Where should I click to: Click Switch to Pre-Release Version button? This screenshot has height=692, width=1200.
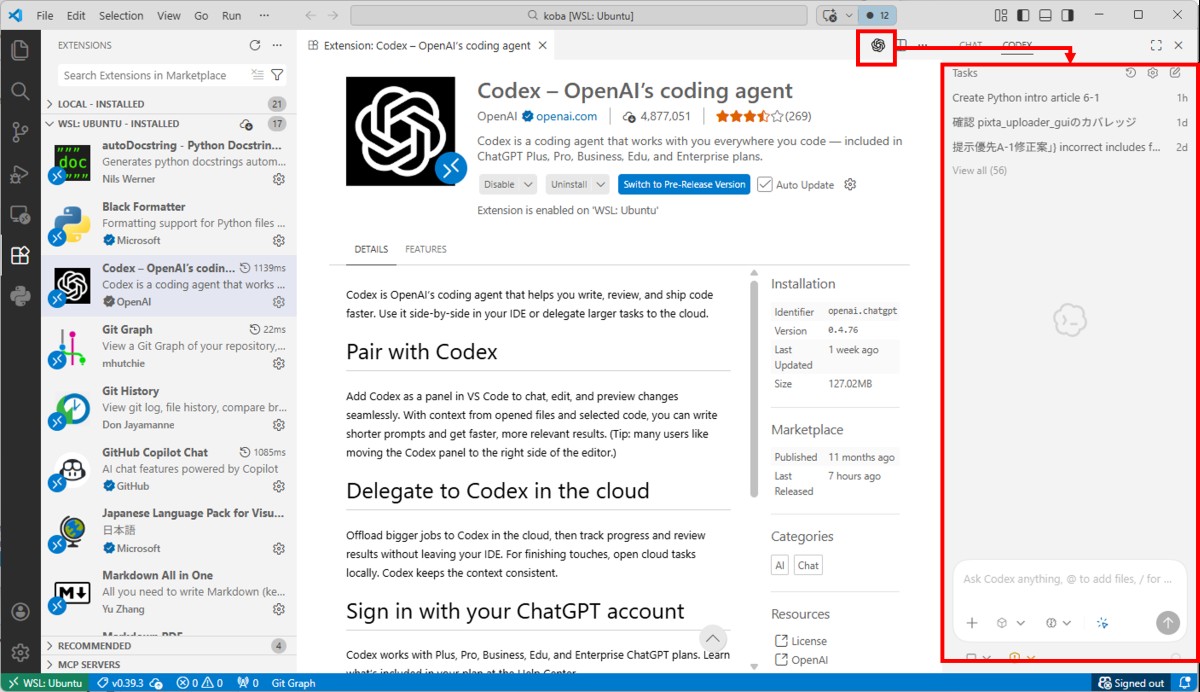(683, 185)
